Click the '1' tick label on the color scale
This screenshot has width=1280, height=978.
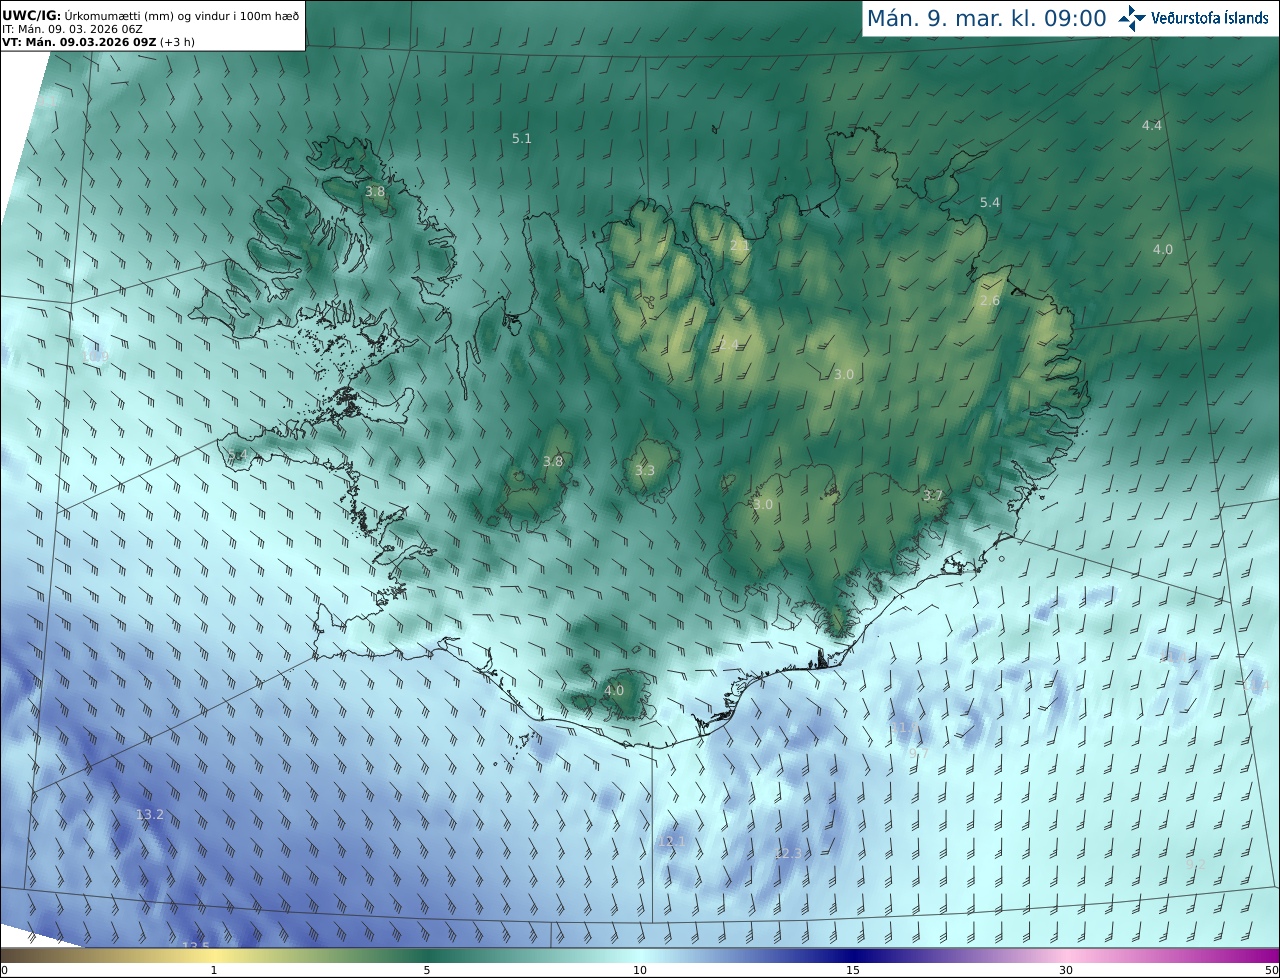point(213,970)
